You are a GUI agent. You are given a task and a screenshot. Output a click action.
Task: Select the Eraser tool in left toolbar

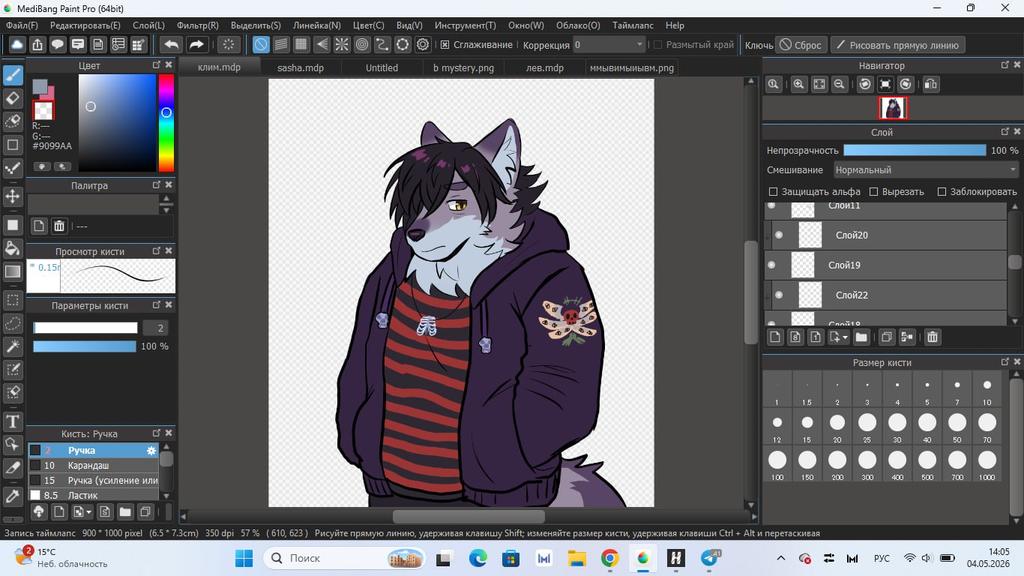[12, 99]
